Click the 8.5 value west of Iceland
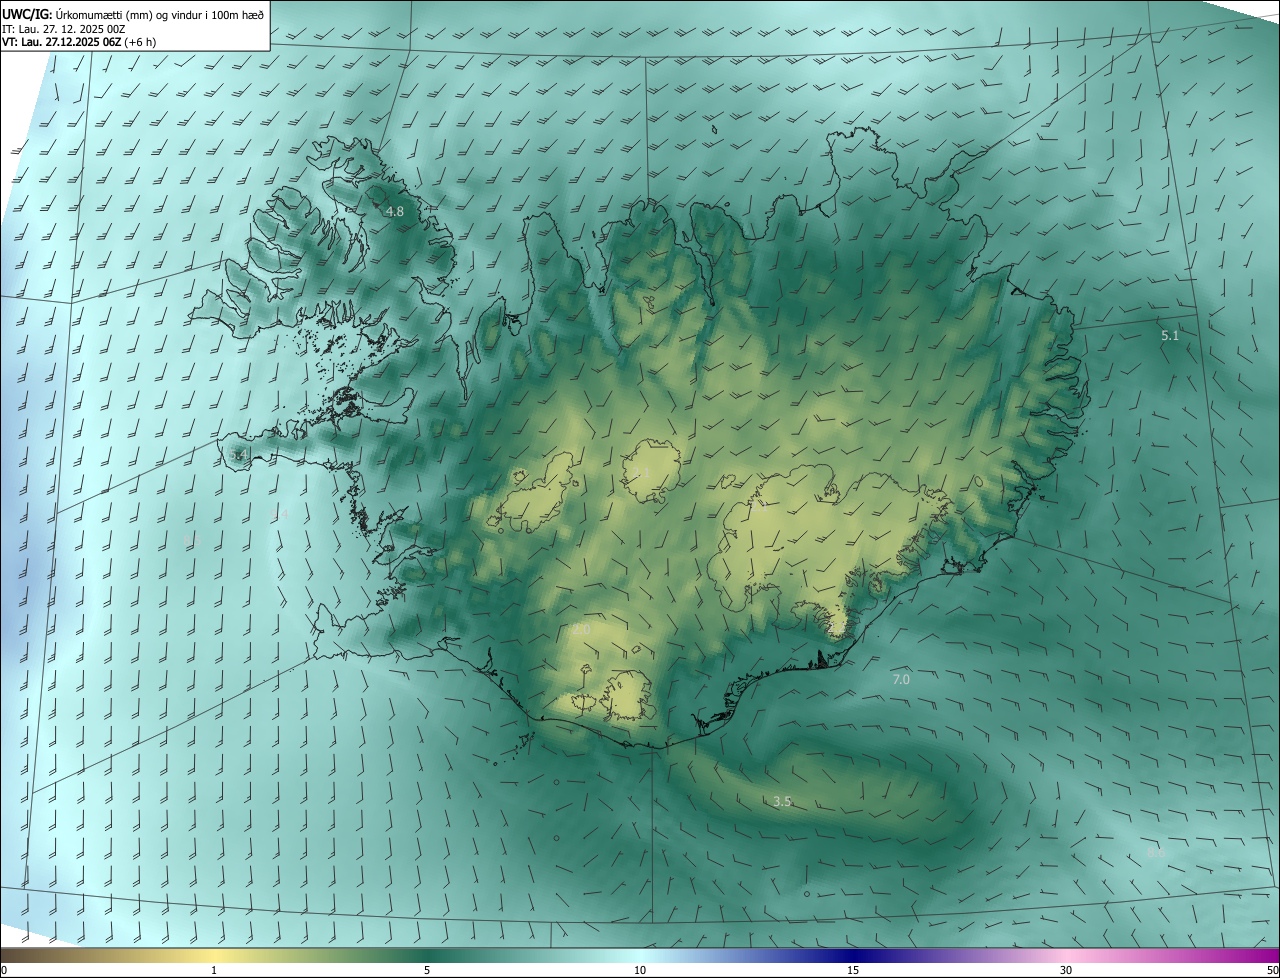 (x=193, y=540)
